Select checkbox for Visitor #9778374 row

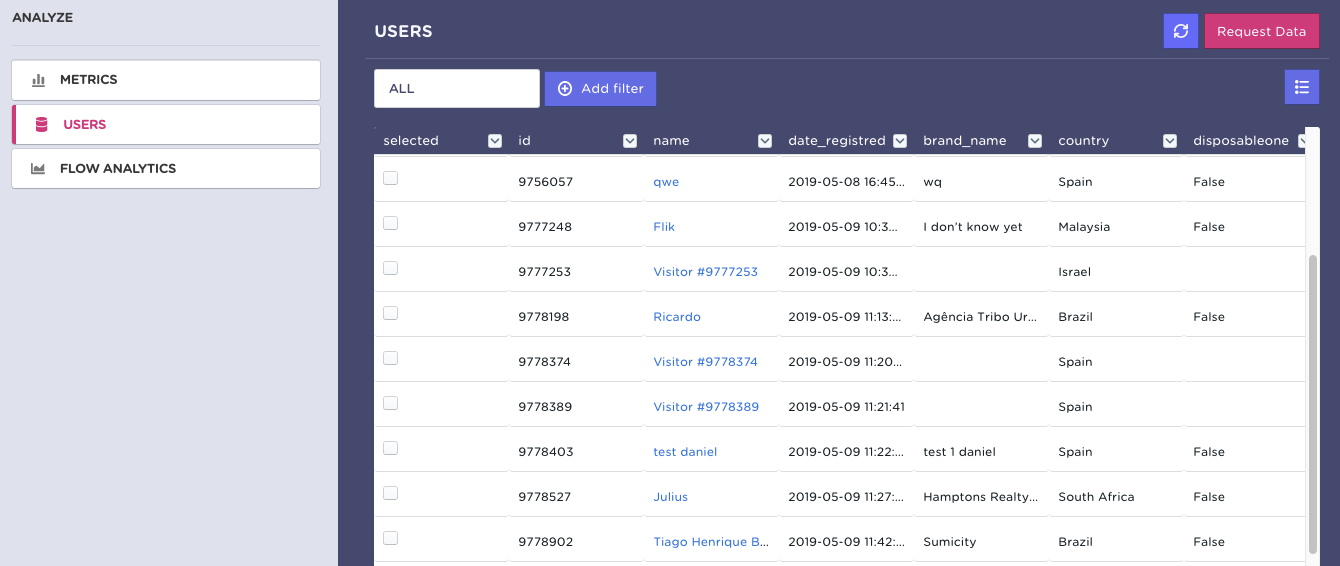coord(390,358)
